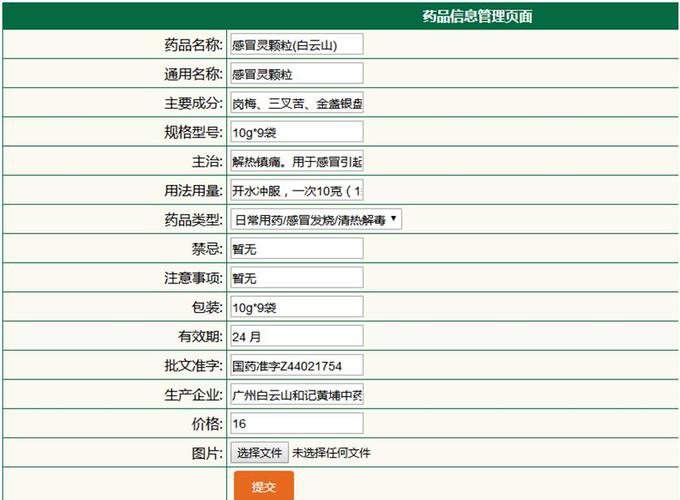
Task: Click the 有效期 label
Action: (200, 336)
